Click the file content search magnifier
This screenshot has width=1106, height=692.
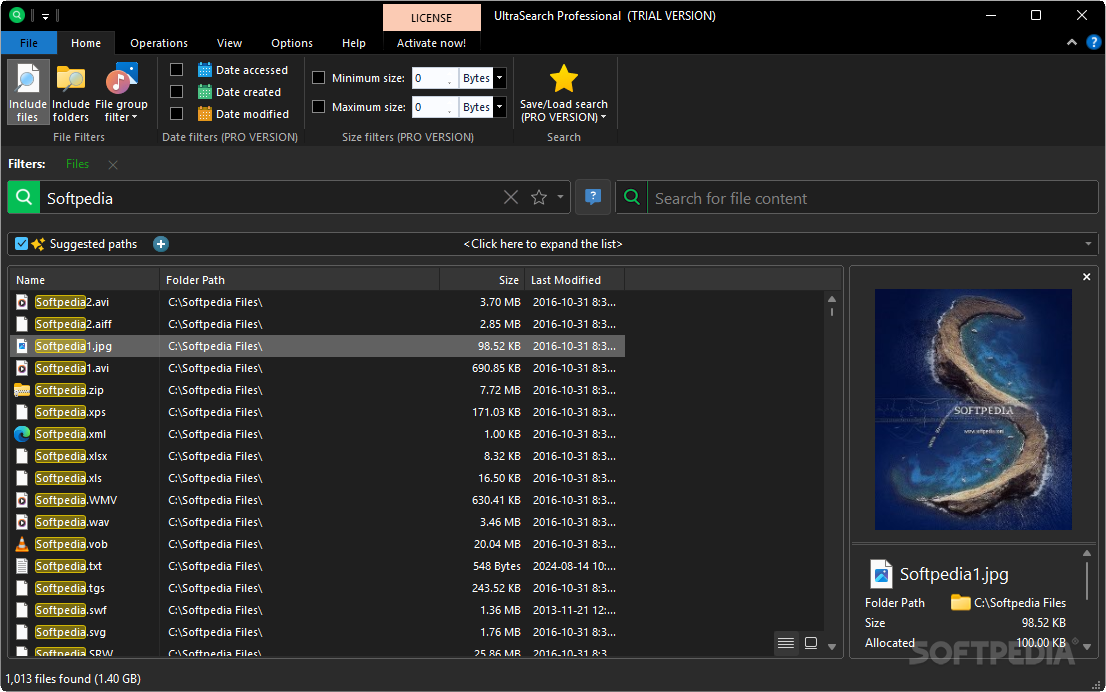(632, 198)
